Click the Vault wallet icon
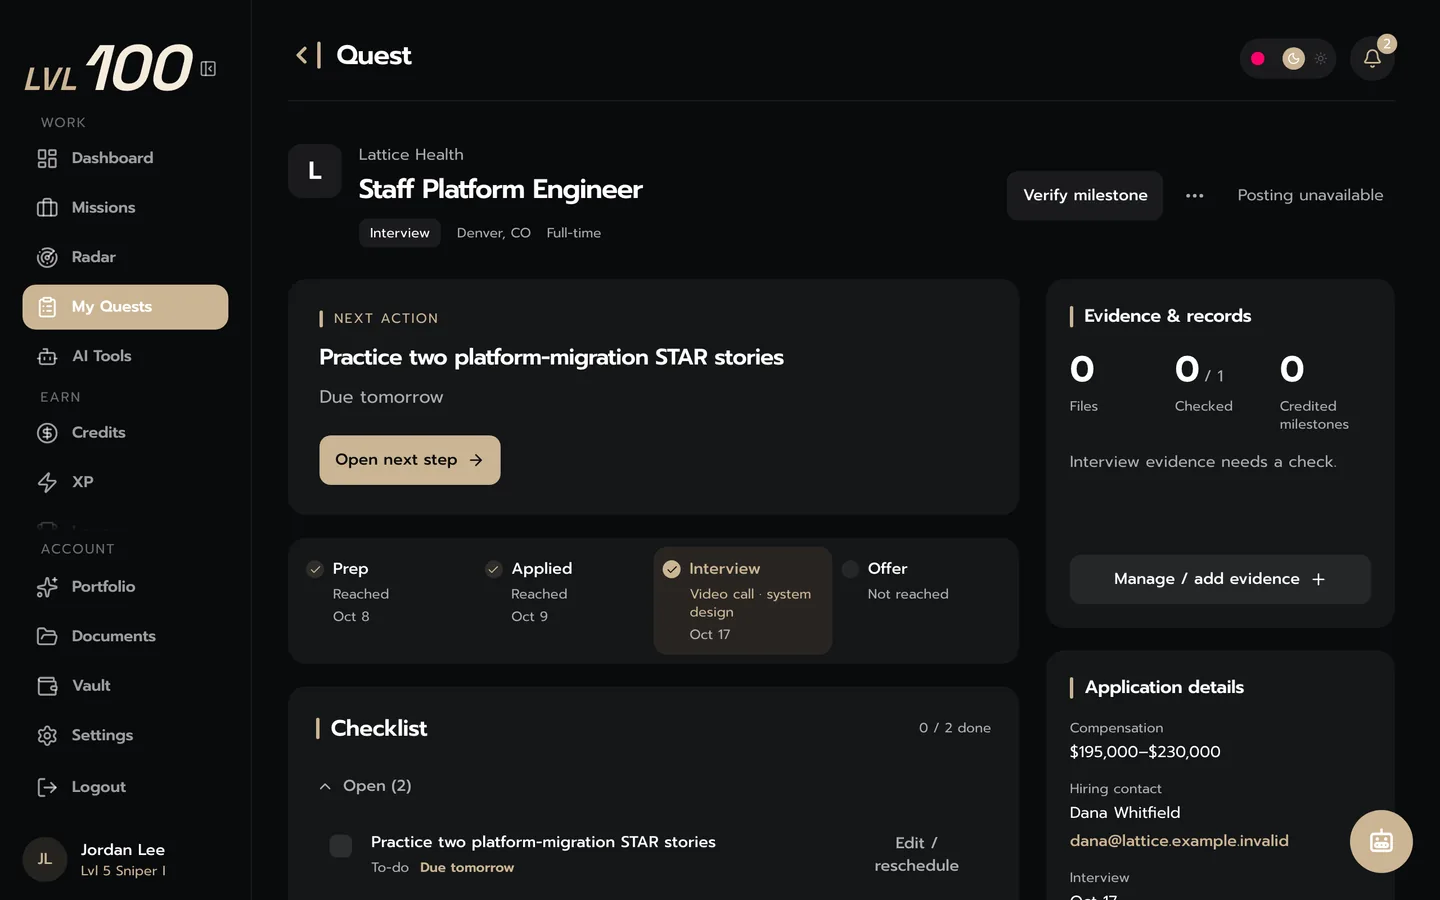Image resolution: width=1440 pixels, height=900 pixels. click(47, 686)
